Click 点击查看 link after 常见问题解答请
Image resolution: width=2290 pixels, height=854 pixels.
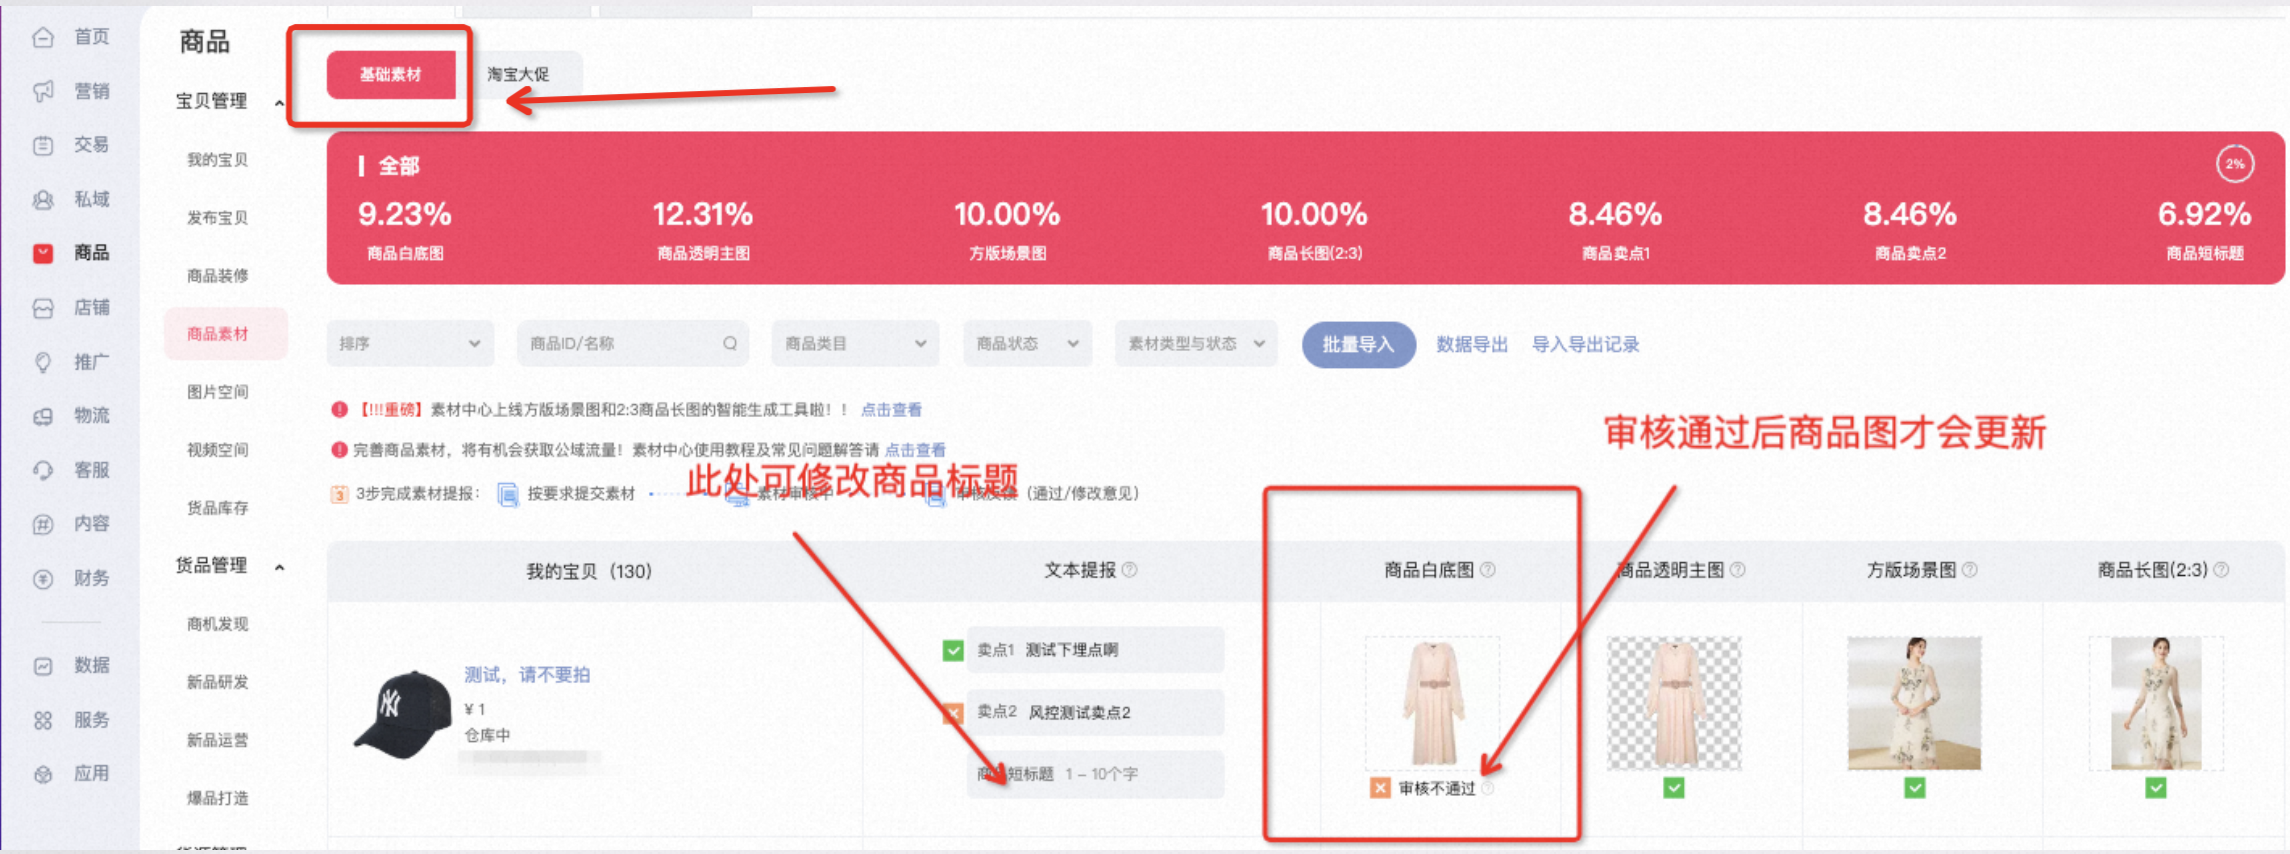tap(915, 450)
